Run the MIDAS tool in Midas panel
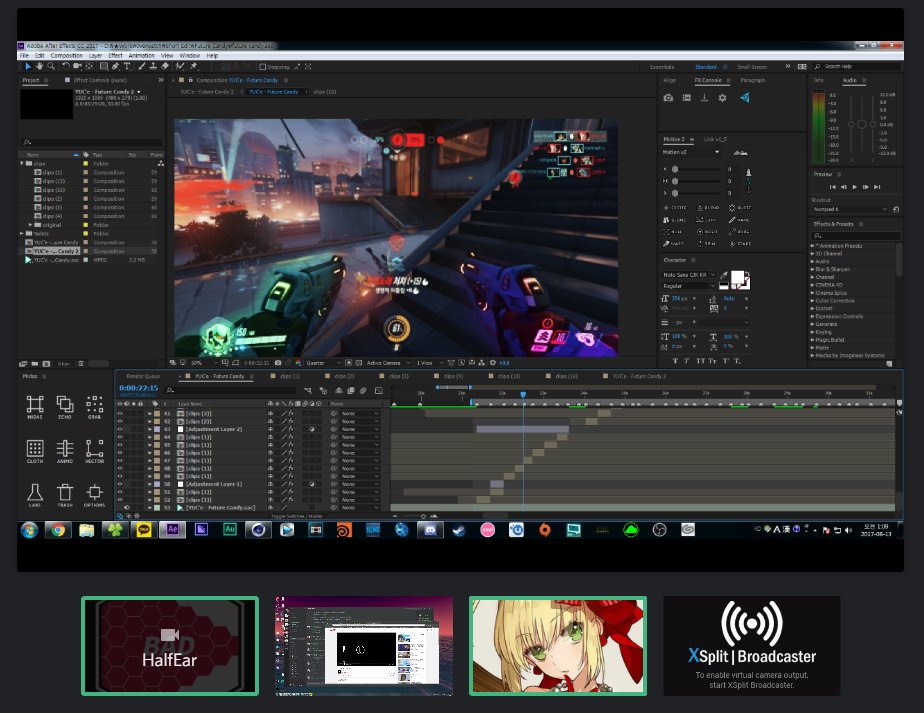Viewport: 924px width, 713px height. click(x=35, y=407)
